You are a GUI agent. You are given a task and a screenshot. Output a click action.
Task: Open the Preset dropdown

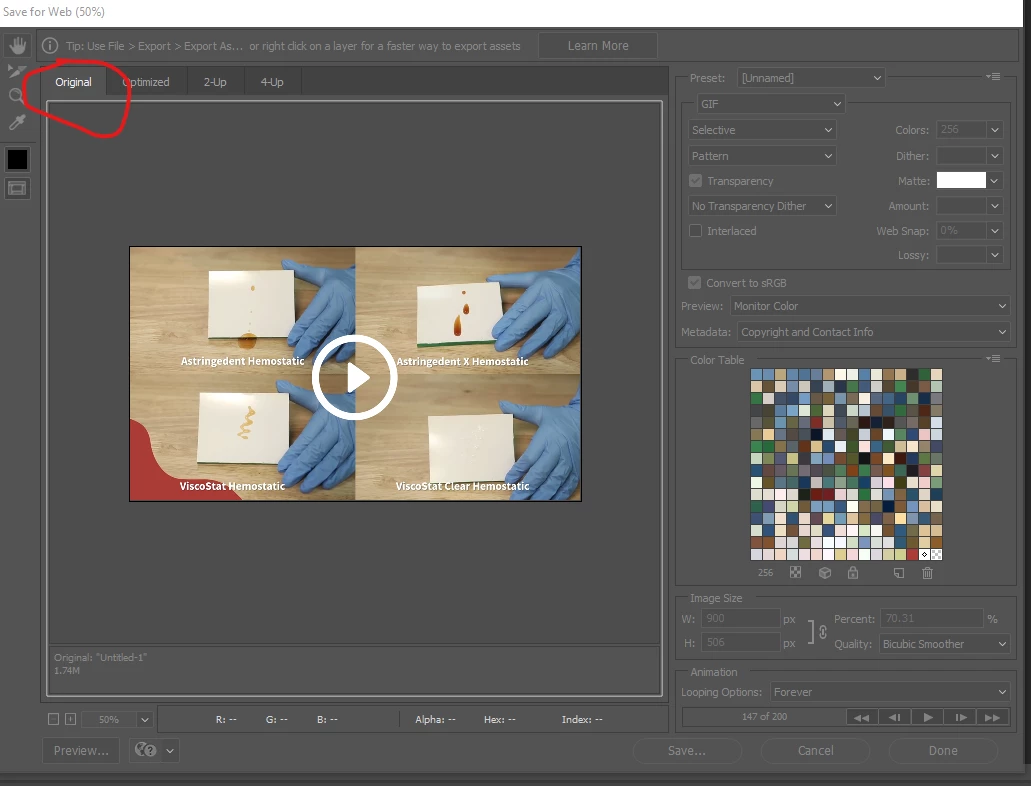pos(811,78)
